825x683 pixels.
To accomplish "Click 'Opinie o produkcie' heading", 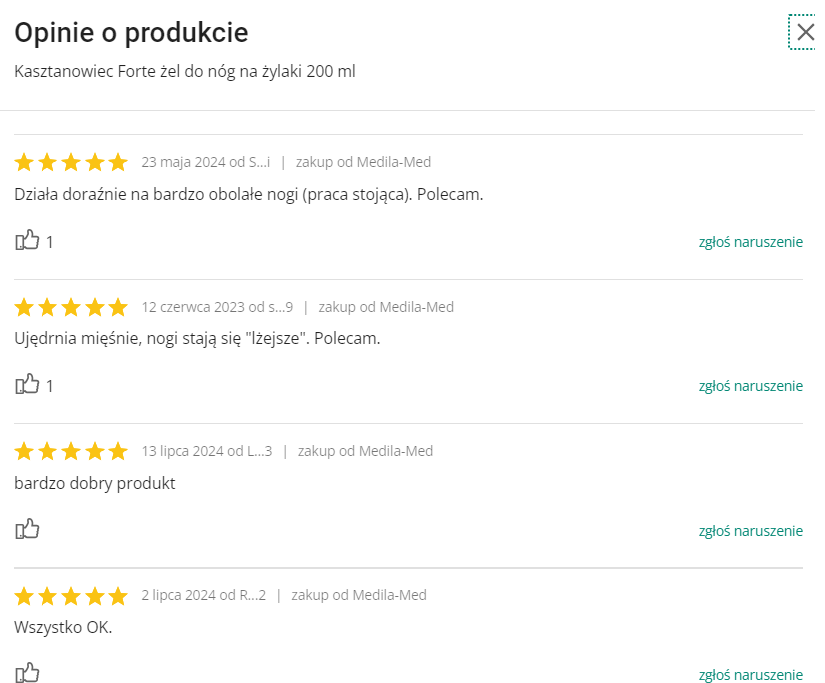I will (x=131, y=33).
